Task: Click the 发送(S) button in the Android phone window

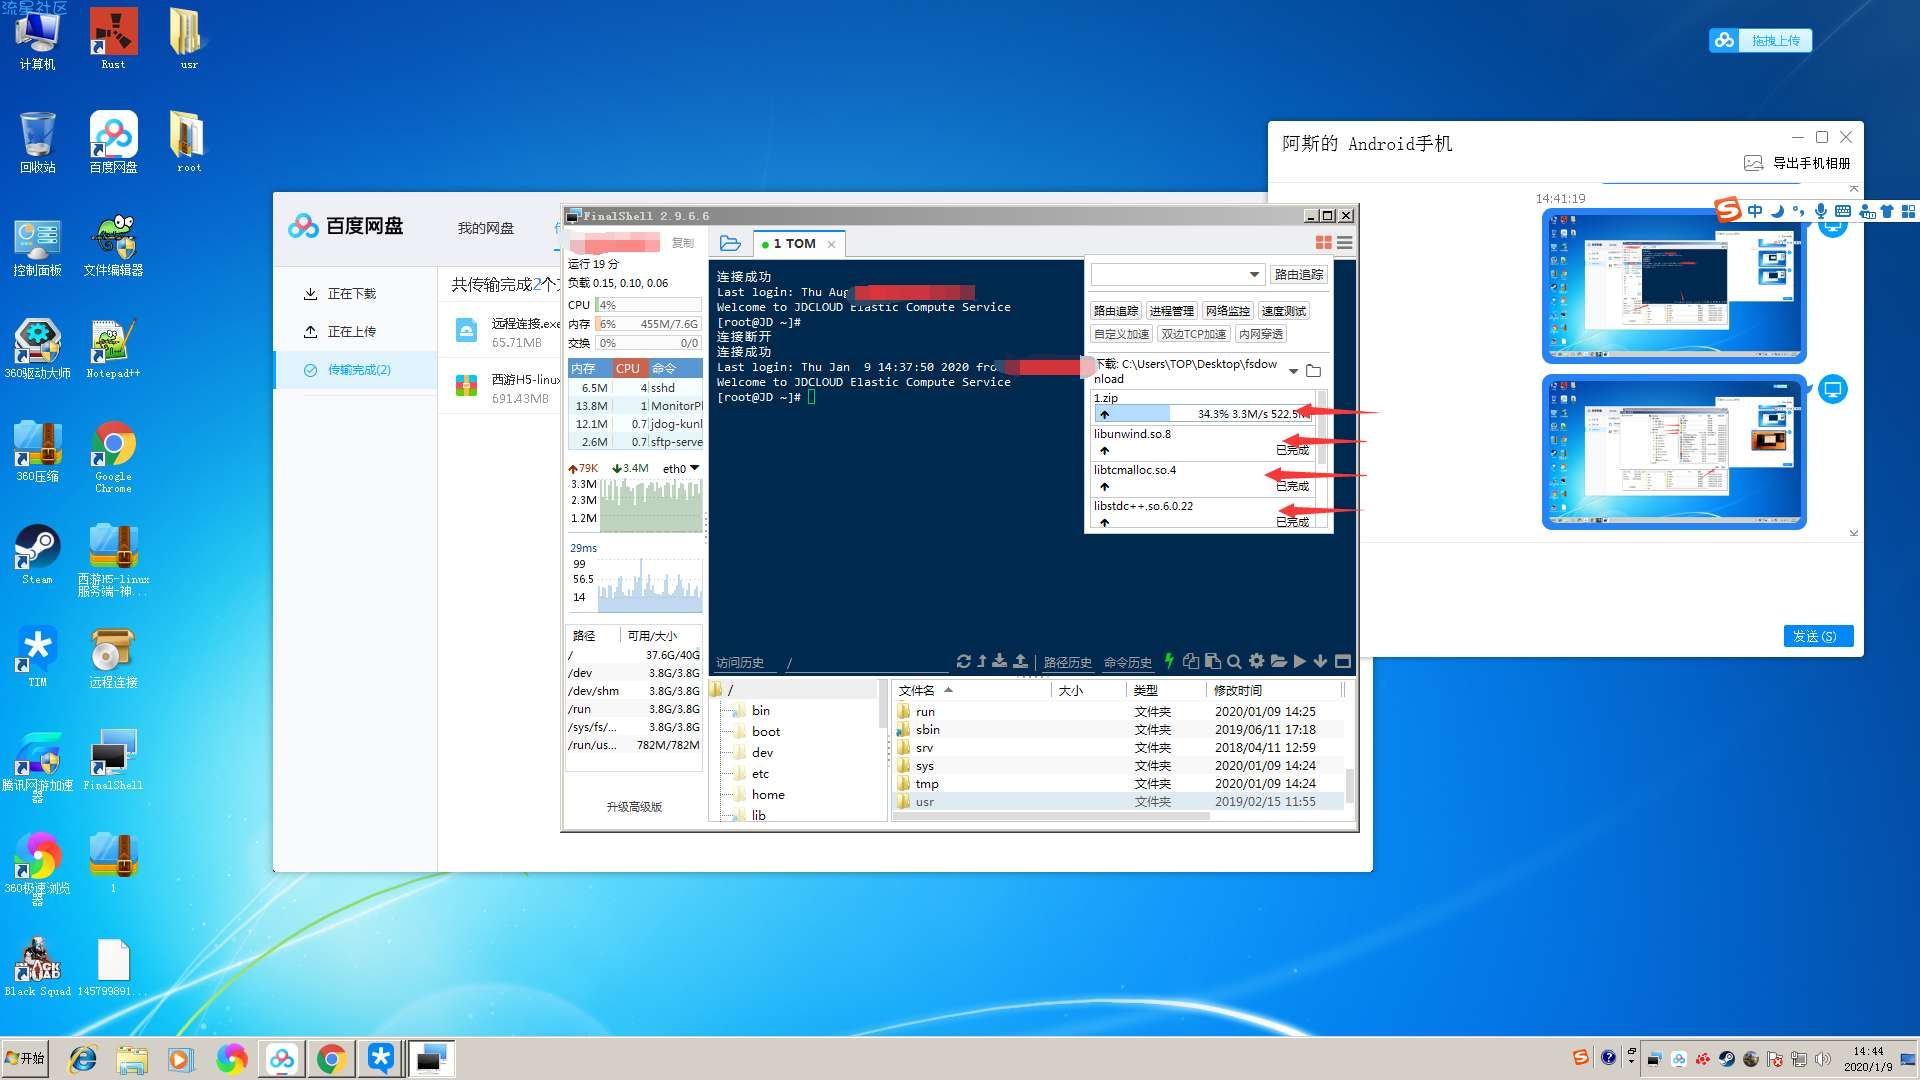Action: 1817,636
